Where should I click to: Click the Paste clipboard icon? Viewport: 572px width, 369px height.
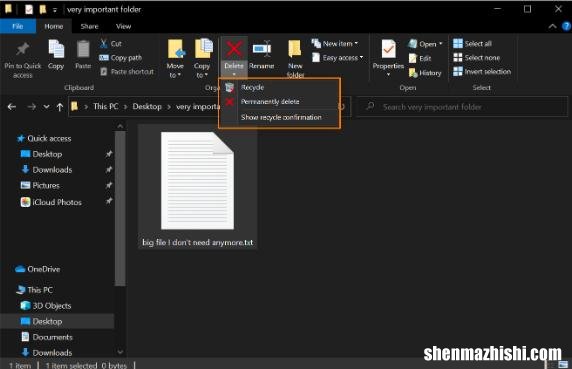83,49
